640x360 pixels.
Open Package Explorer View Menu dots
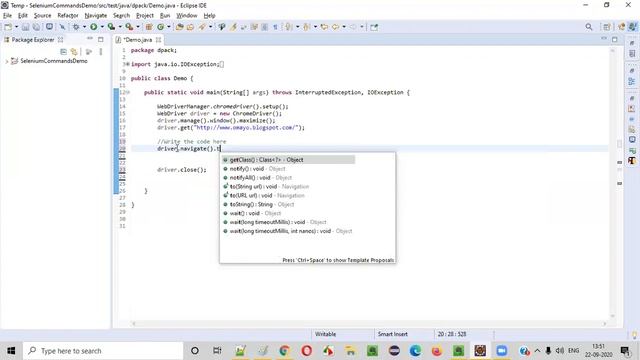101,52
